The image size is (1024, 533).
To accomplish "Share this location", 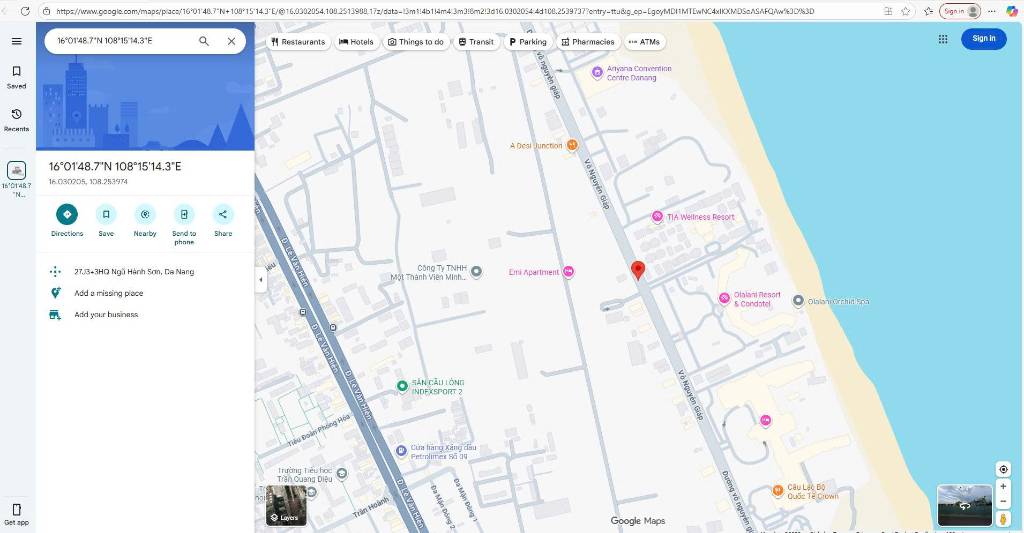I will point(223,214).
